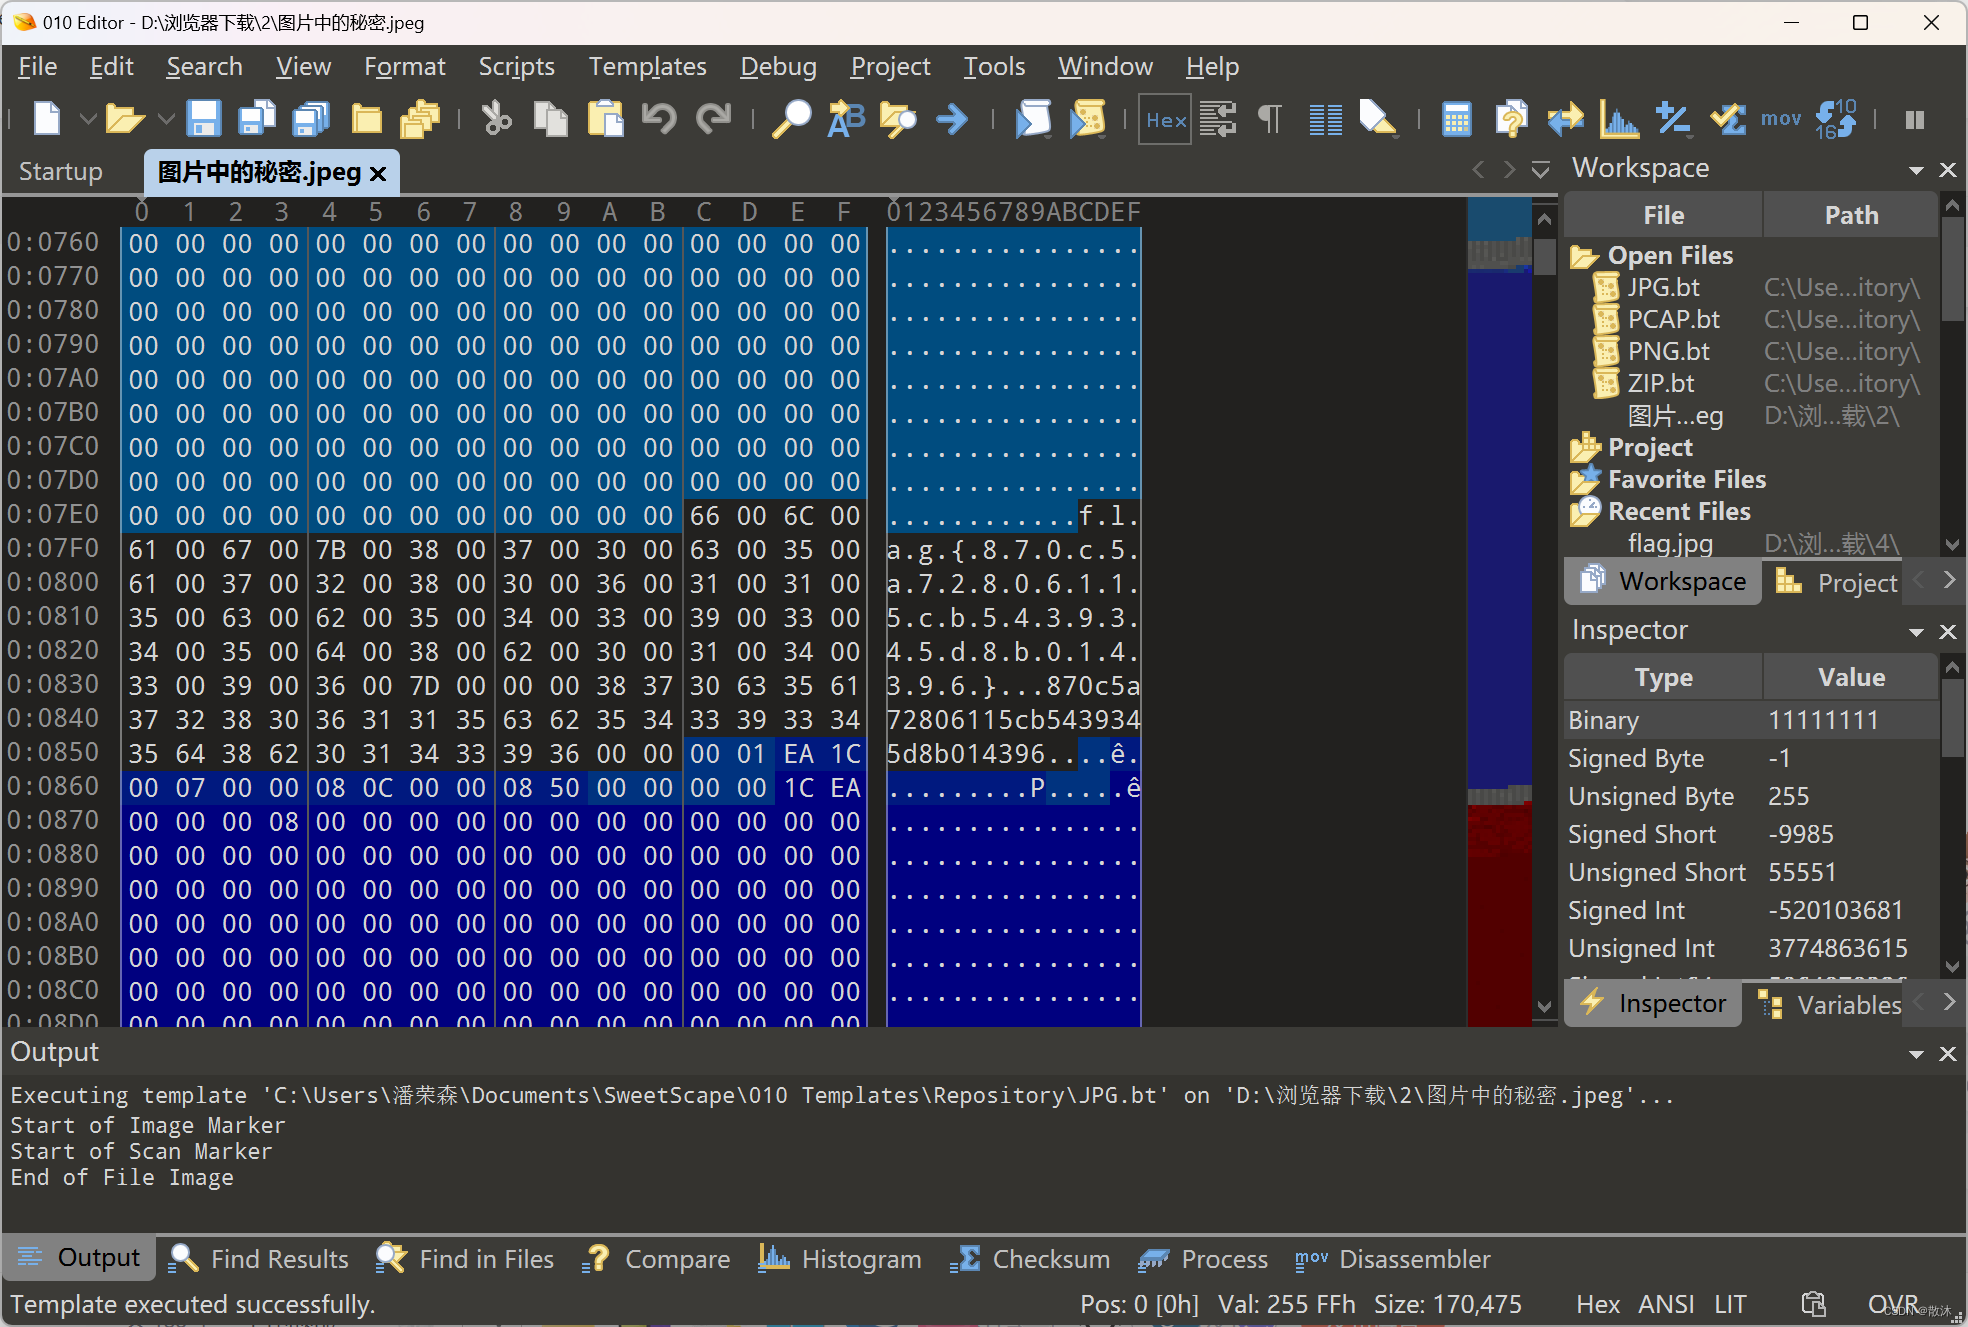Click the pause icon in toolbar
1968x1327 pixels.
tap(1915, 120)
